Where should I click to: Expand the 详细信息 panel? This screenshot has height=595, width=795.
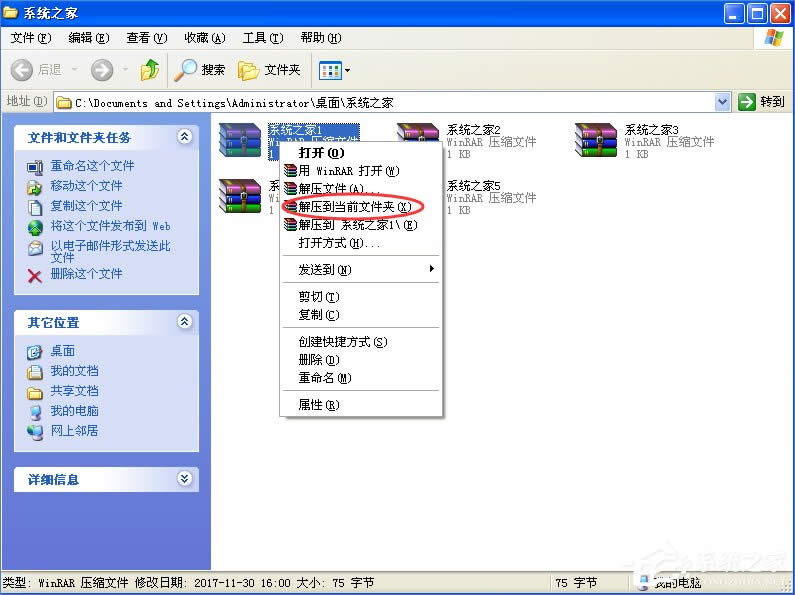tap(184, 479)
